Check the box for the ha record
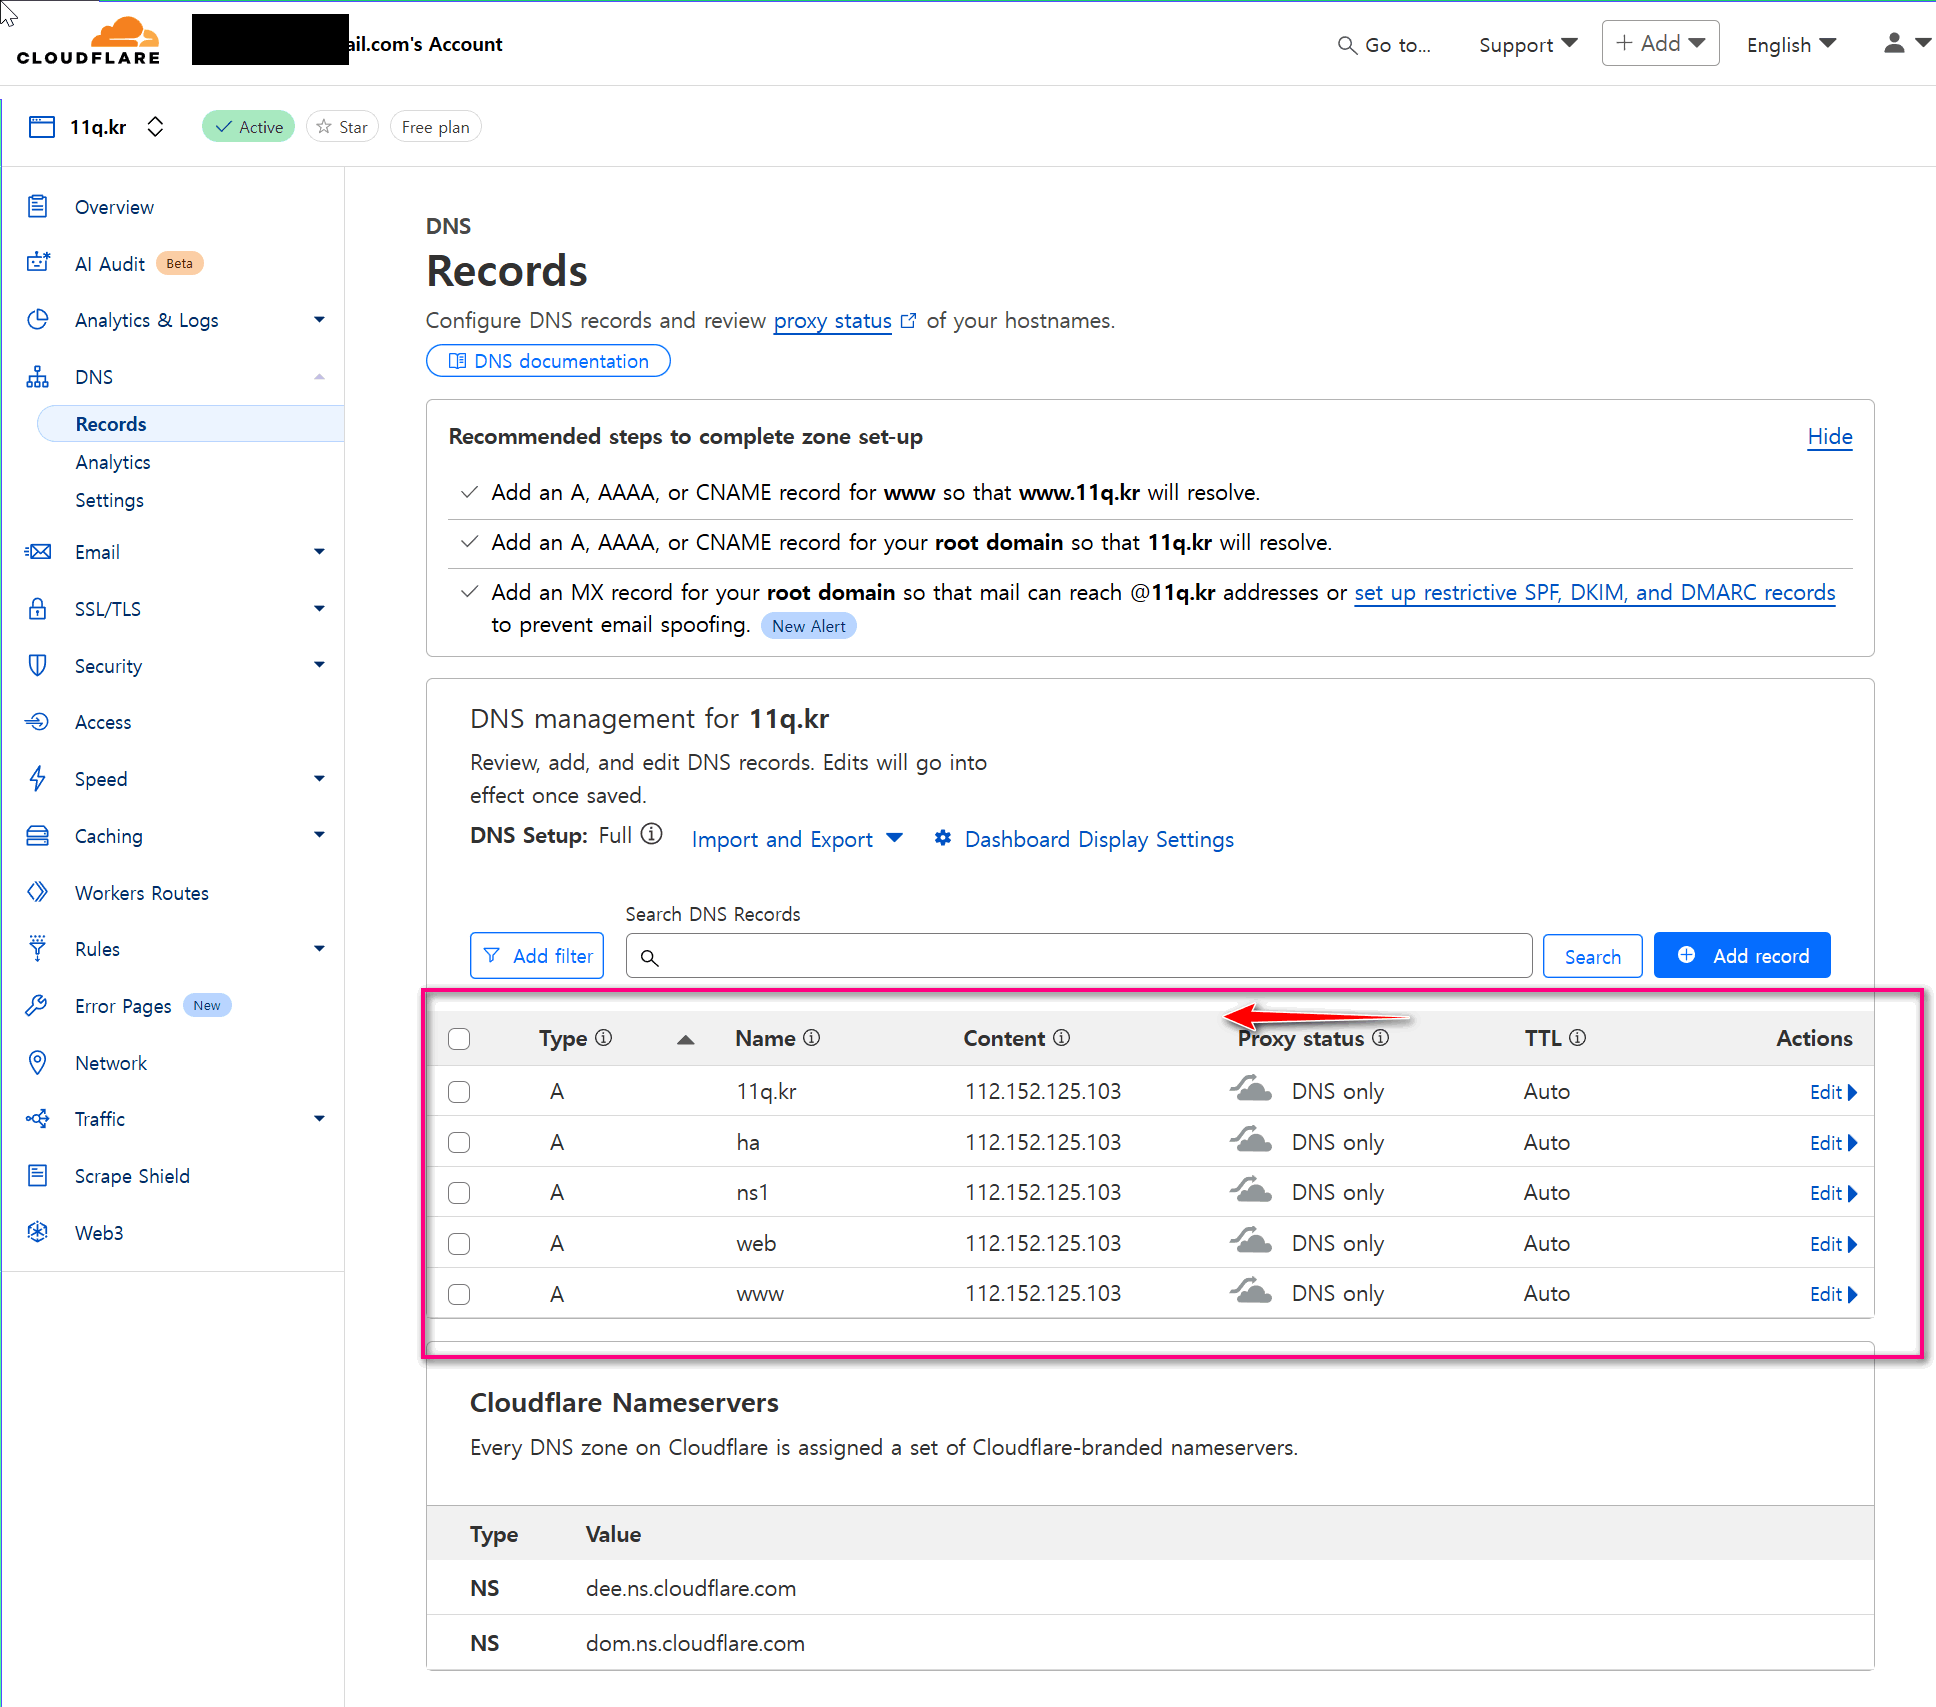The height and width of the screenshot is (1707, 1936). point(459,1142)
